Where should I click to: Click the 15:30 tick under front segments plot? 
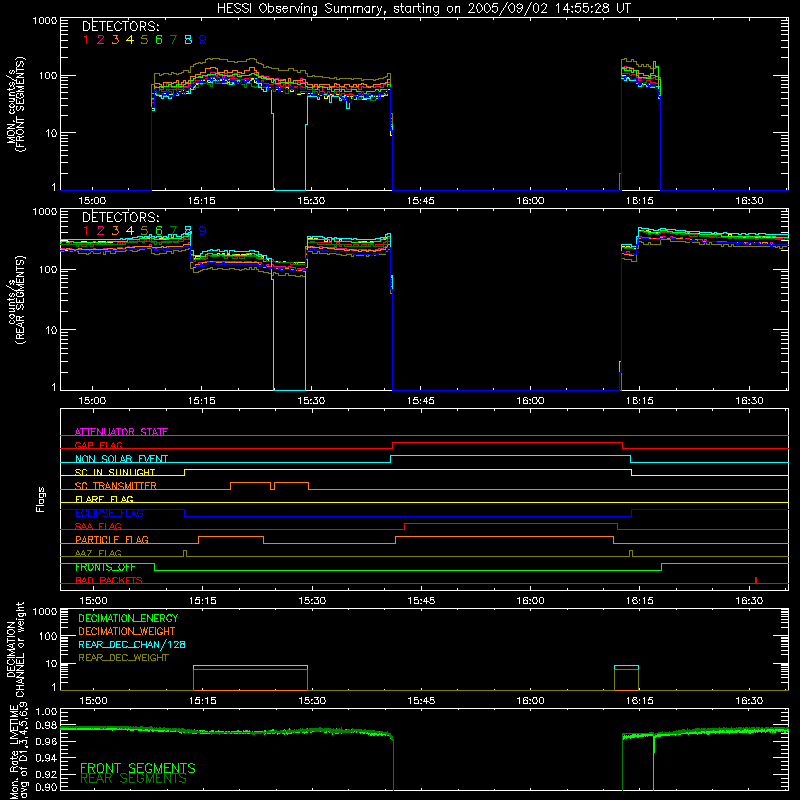[x=311, y=201]
